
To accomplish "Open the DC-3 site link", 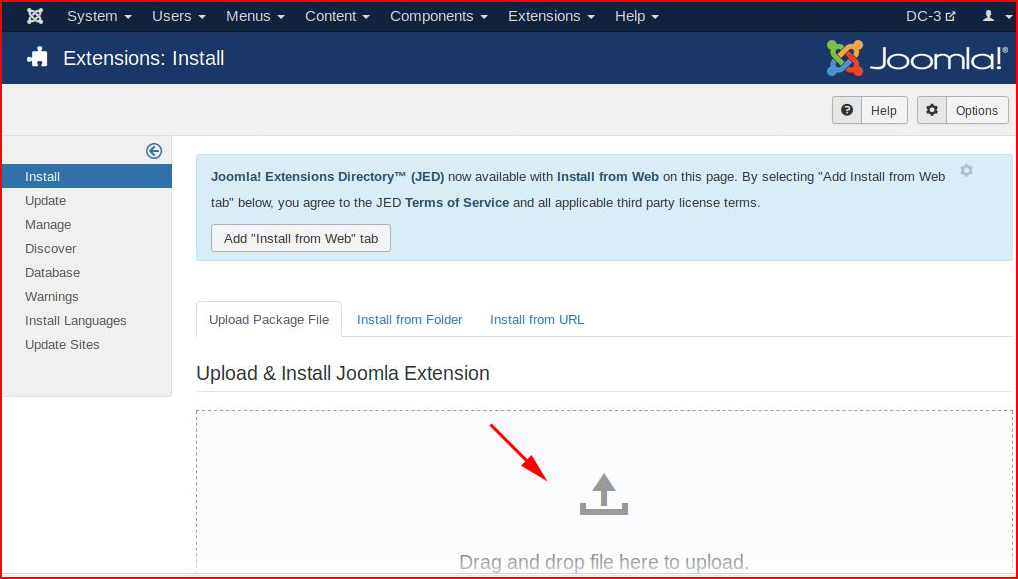I will point(931,16).
